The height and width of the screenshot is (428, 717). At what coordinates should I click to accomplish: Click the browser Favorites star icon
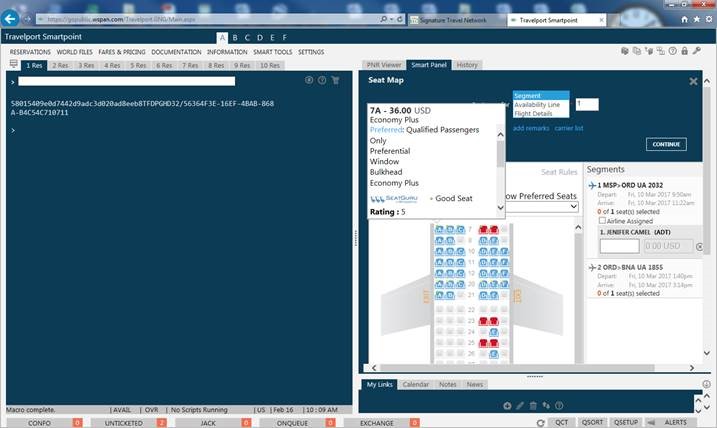pos(696,19)
